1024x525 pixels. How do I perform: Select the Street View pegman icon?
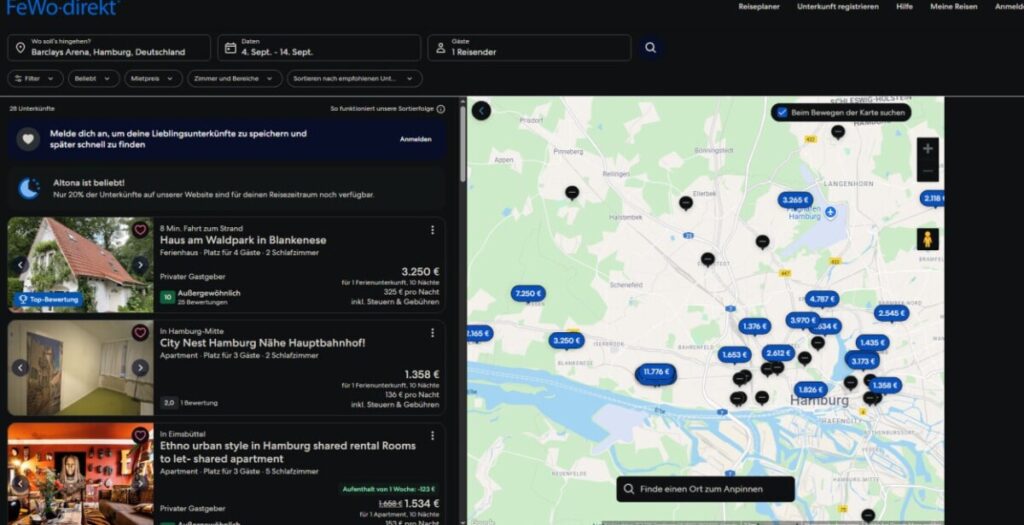coord(927,239)
